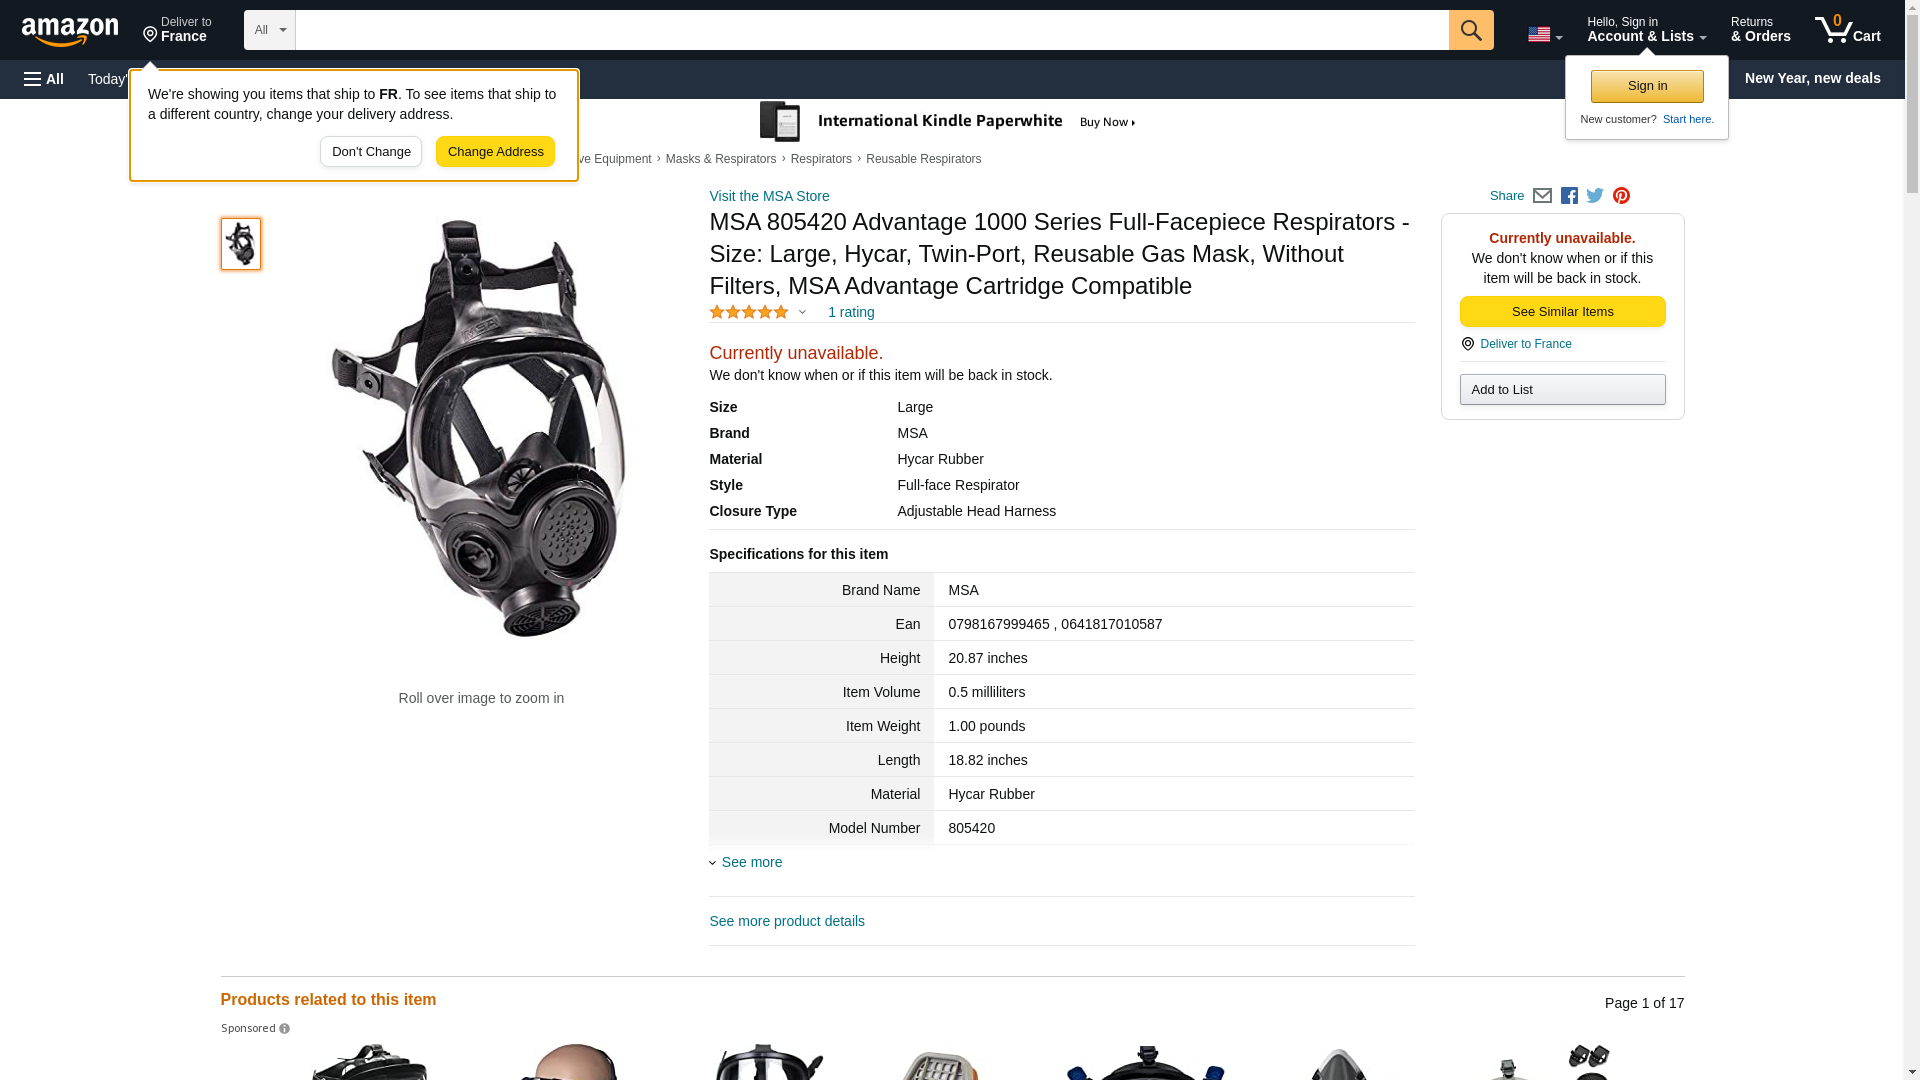
Task: Open Returns & Orders
Action: 1760,30
